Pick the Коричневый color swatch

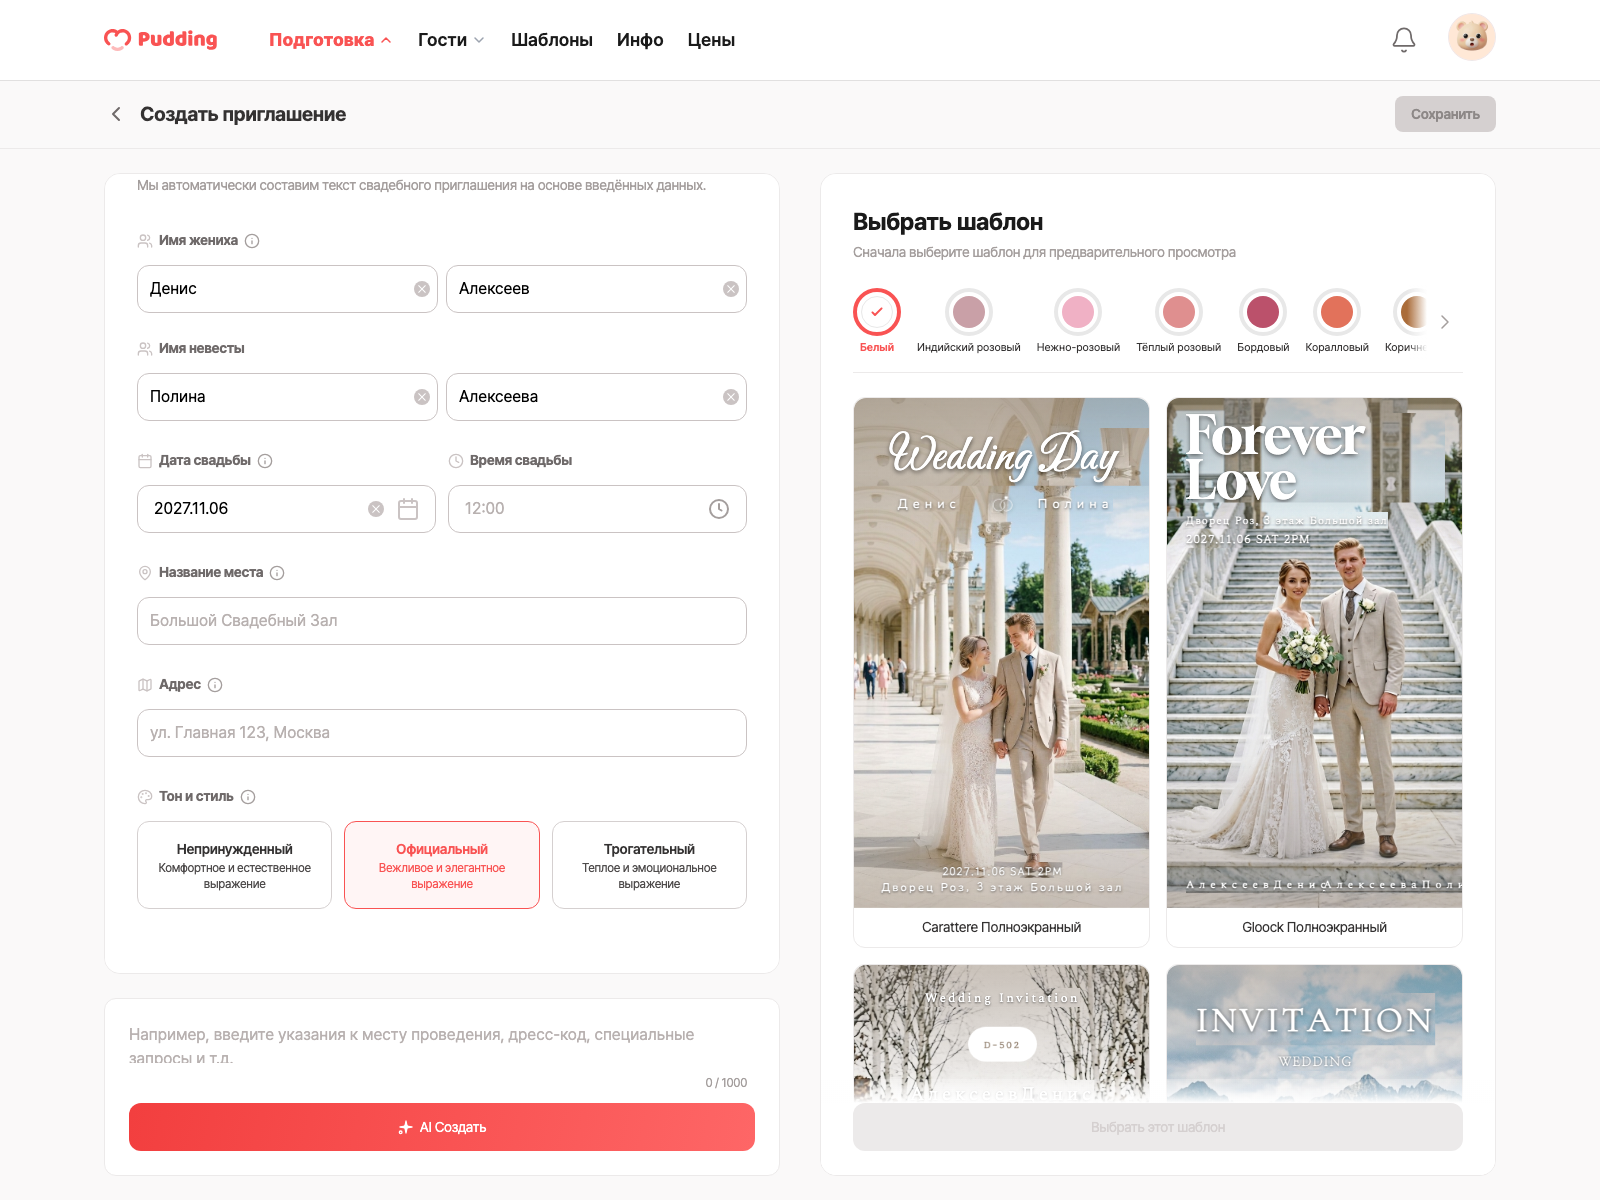pos(1410,312)
